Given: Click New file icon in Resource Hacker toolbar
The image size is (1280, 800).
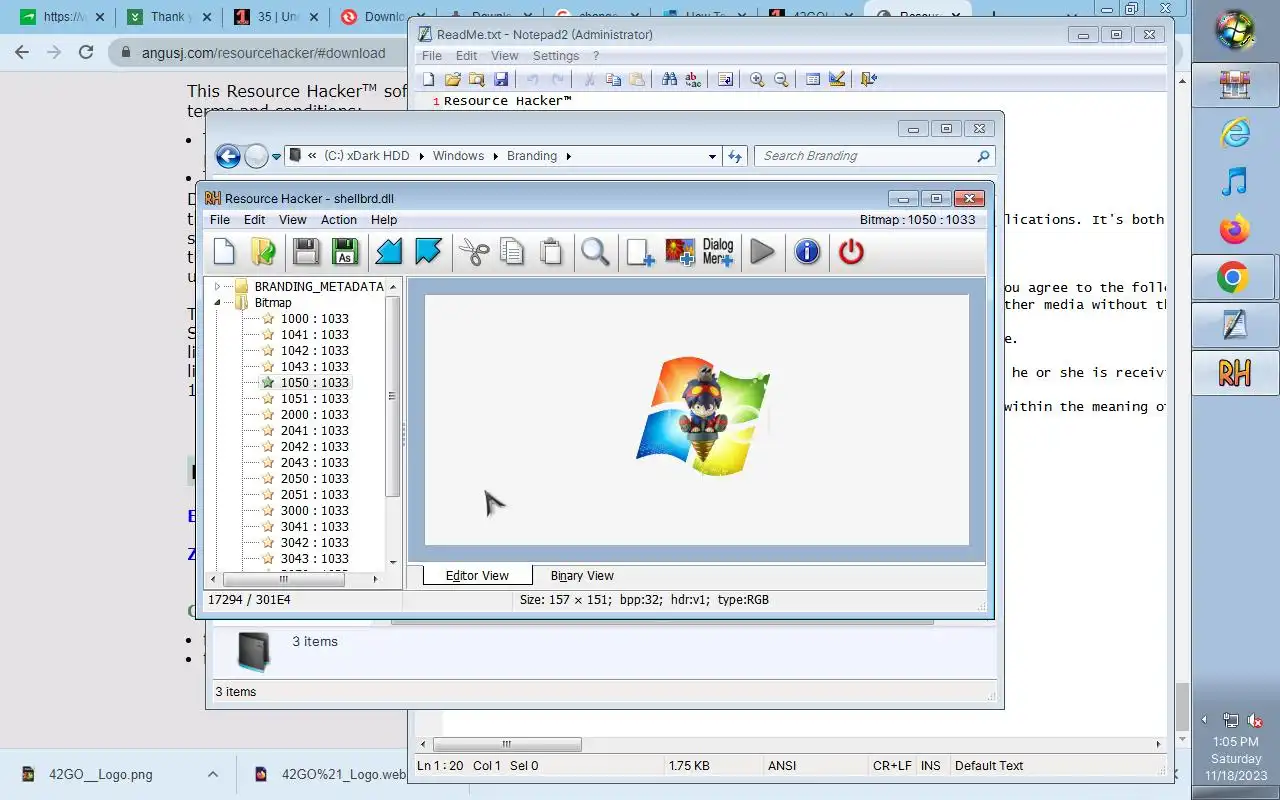Looking at the screenshot, I should click(224, 252).
